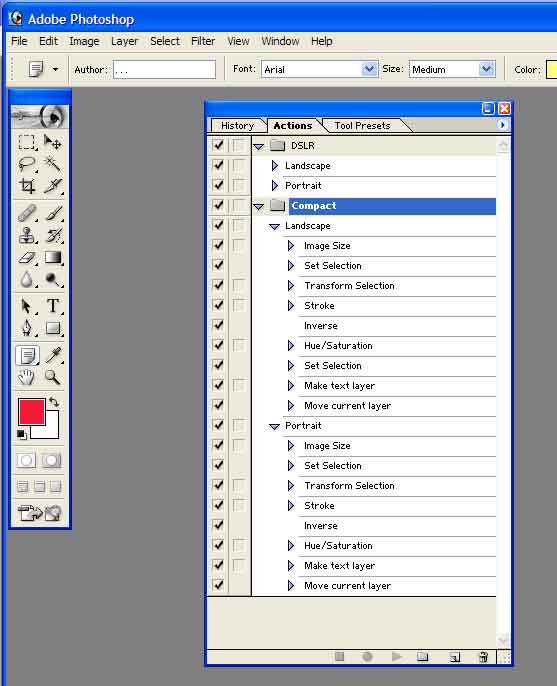Image resolution: width=557 pixels, height=686 pixels.
Task: Expand the DSLR Landscape action
Action: 274,165
